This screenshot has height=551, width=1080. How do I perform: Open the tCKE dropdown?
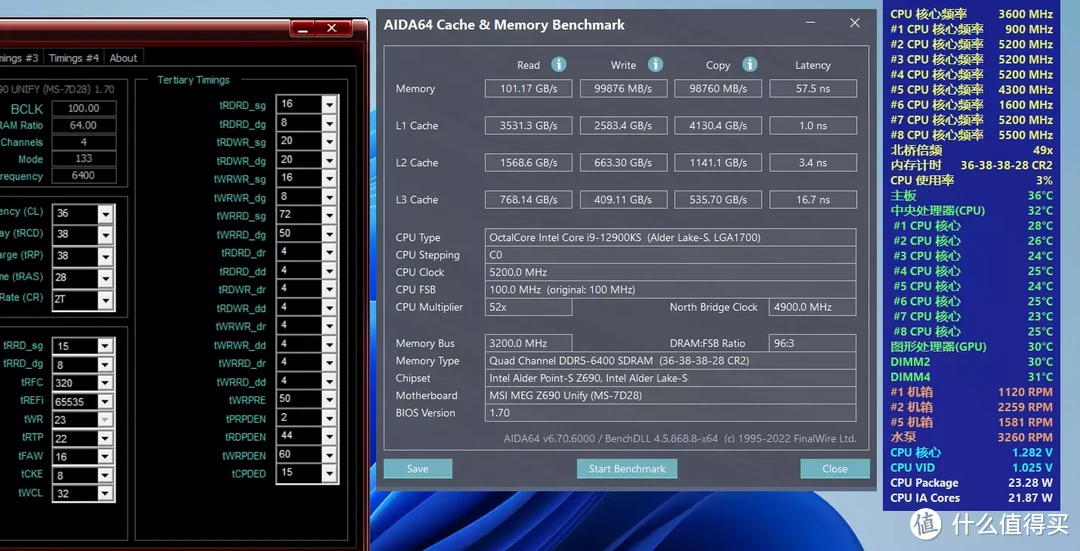pos(105,475)
